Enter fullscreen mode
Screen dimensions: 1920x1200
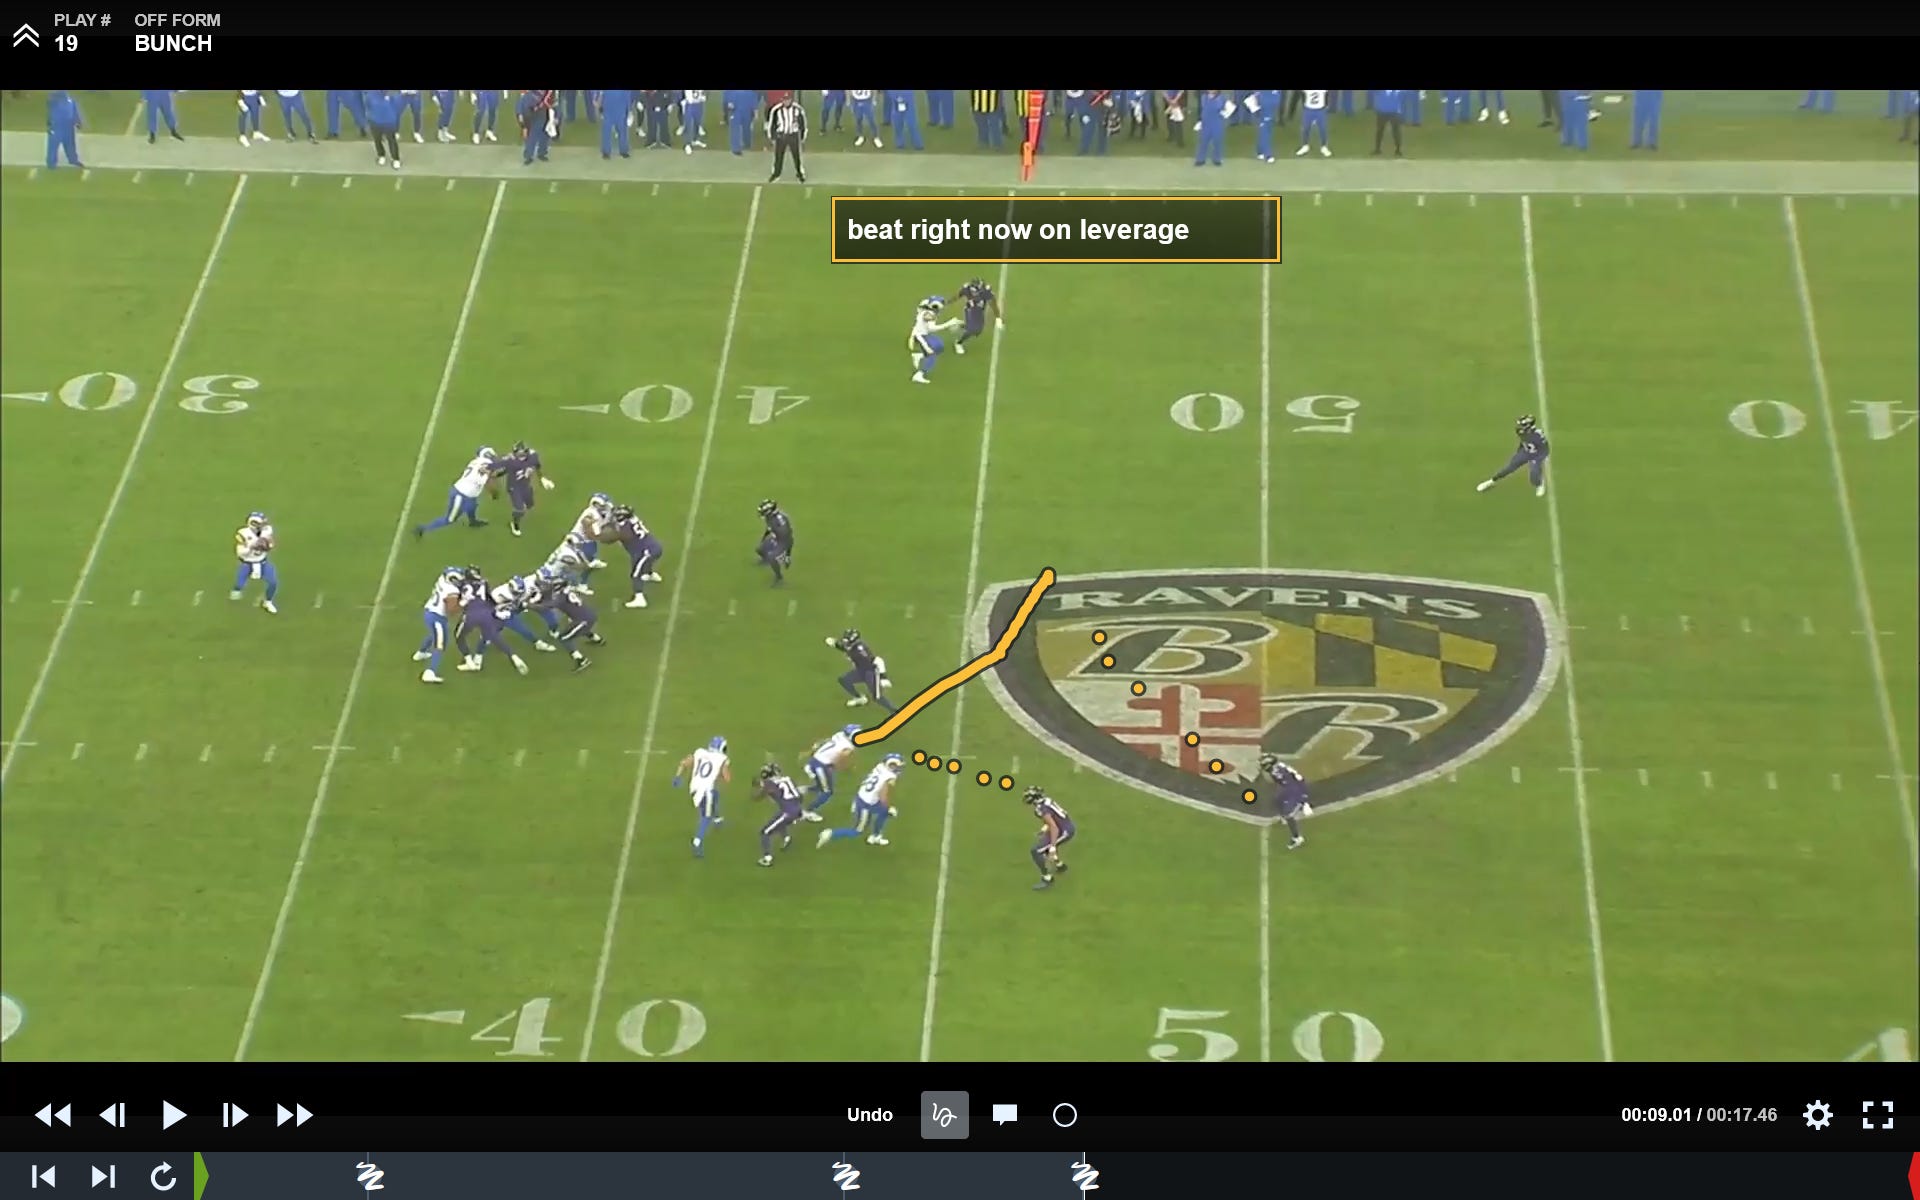(1878, 1115)
